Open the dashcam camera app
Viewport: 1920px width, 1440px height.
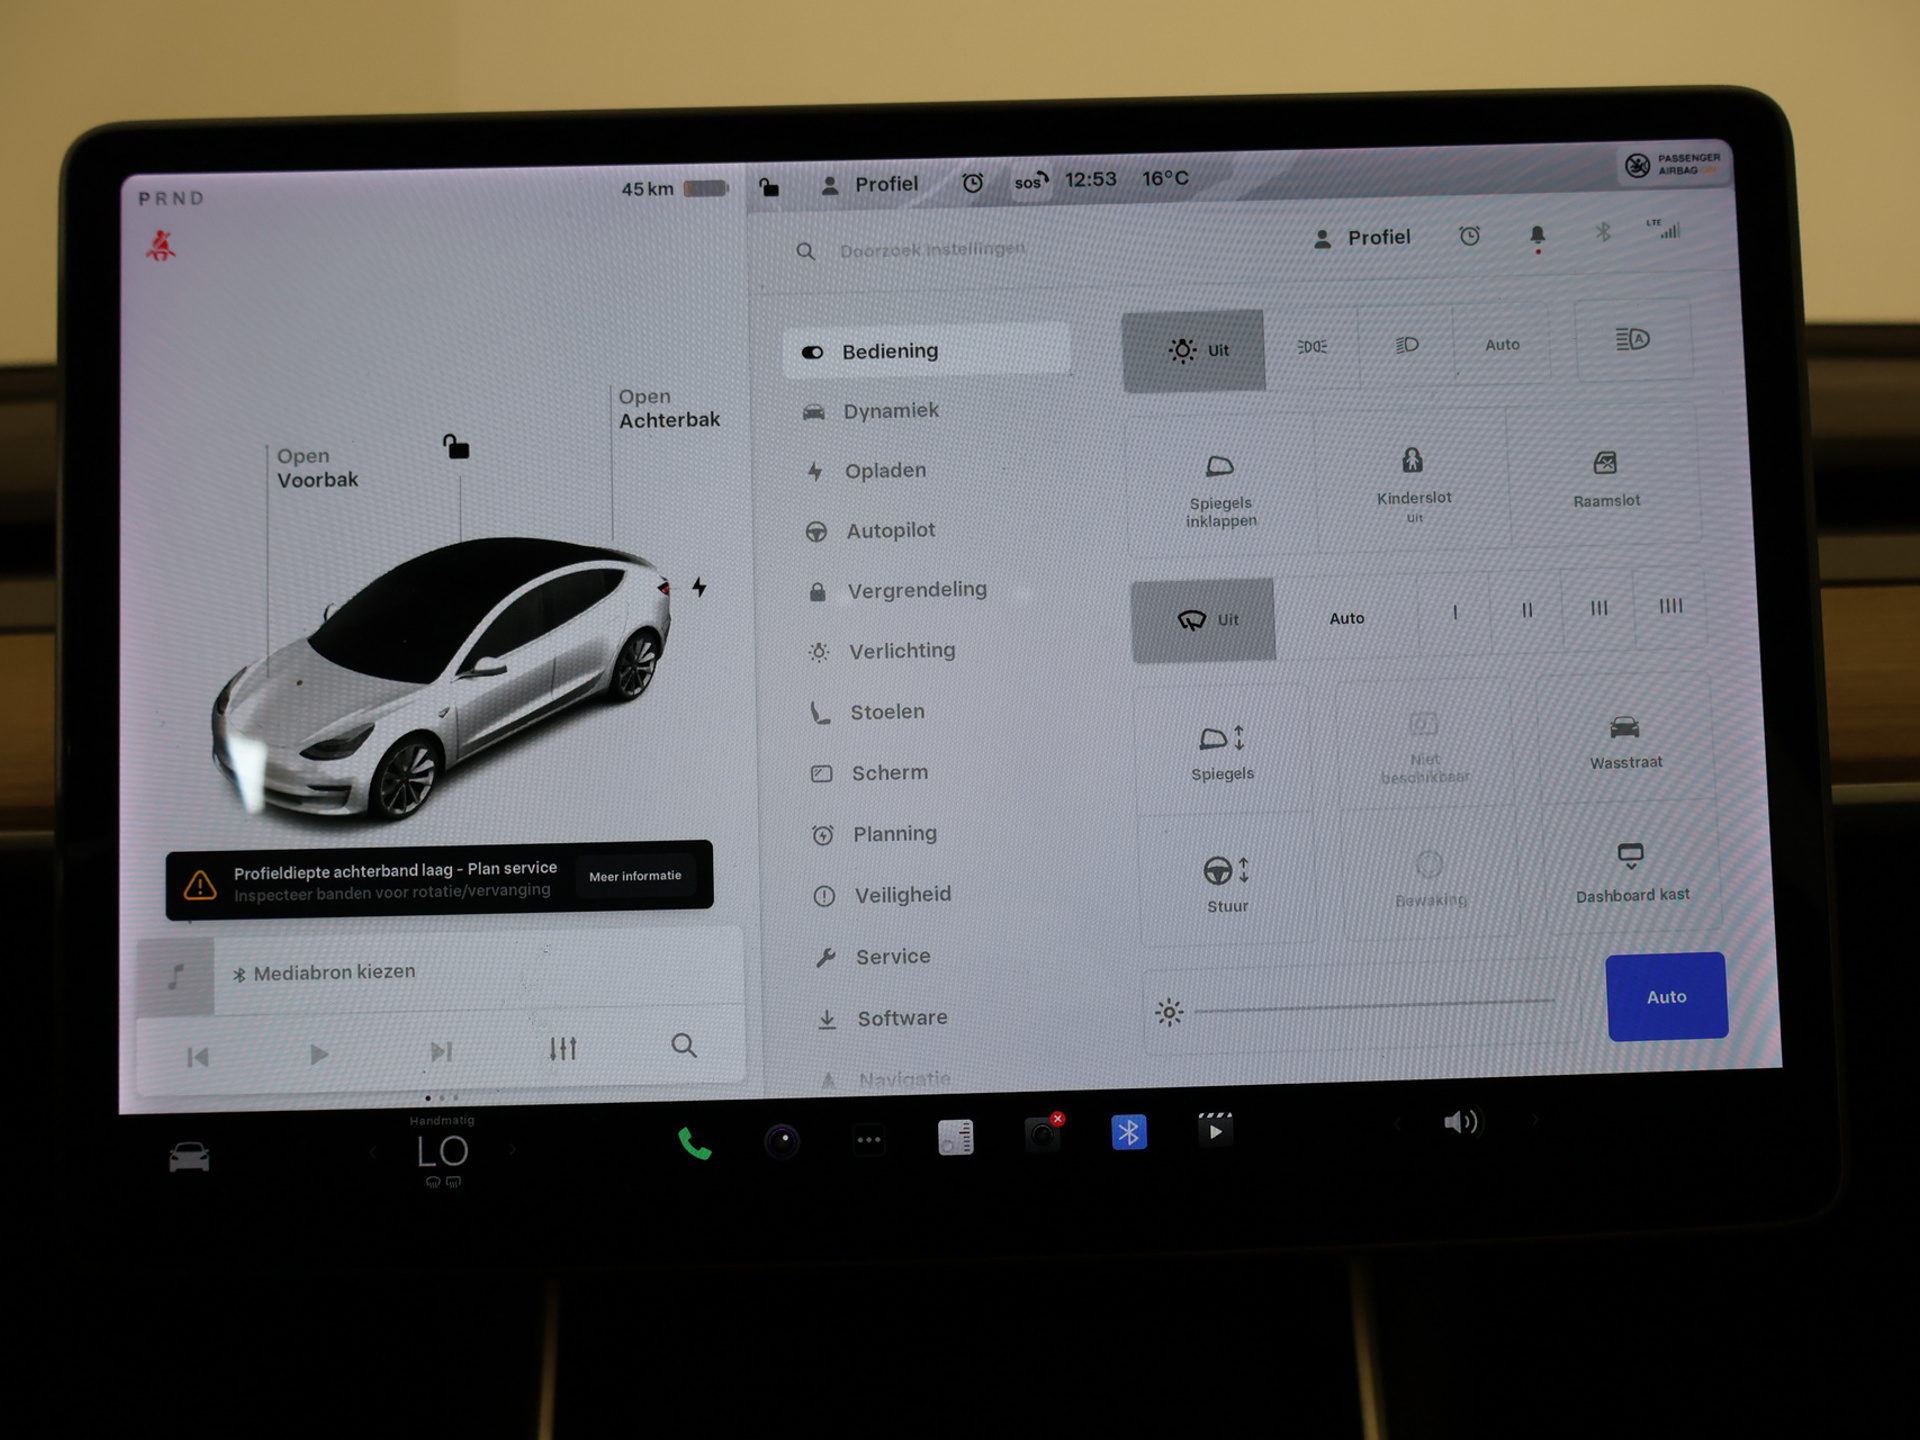click(x=1042, y=1135)
